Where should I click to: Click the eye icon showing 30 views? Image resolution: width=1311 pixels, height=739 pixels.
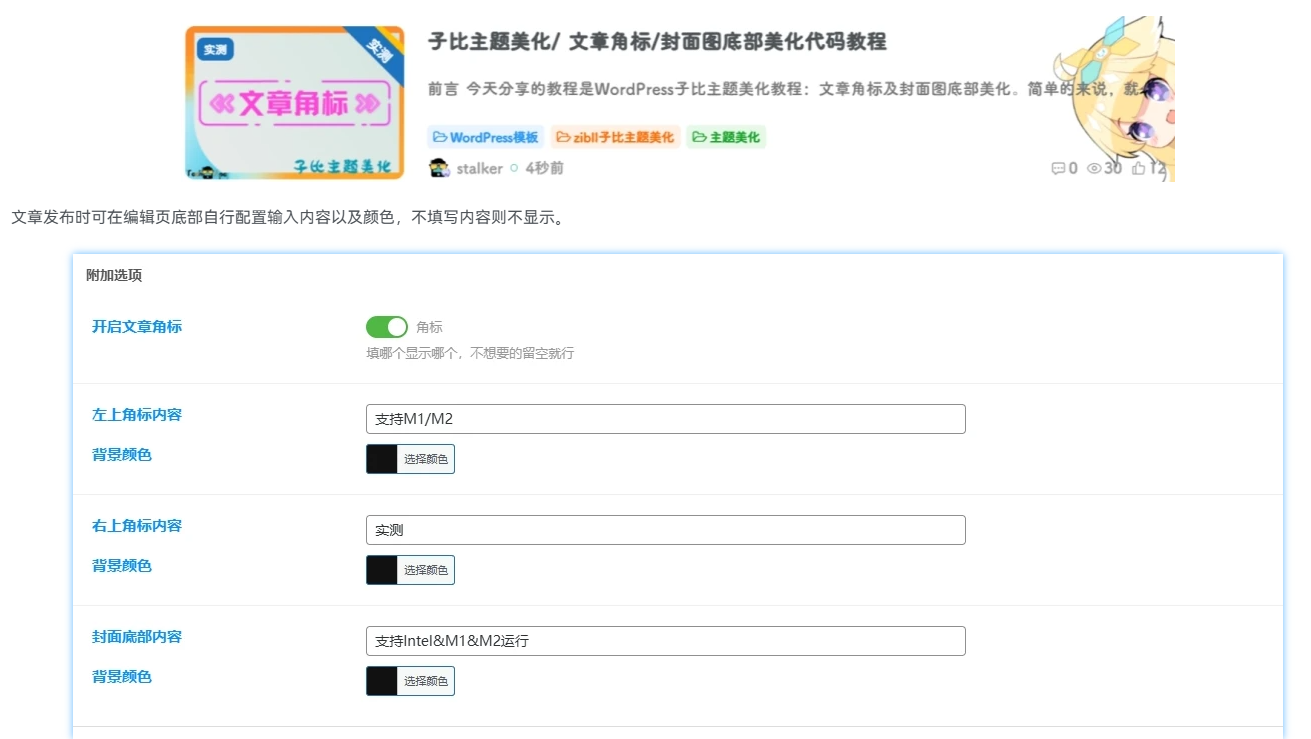coord(1091,168)
